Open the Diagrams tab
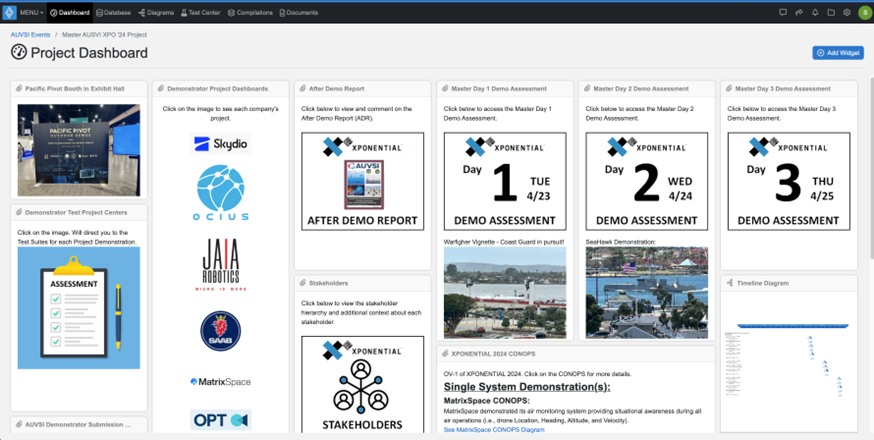Viewport: 874px width, 440px height. click(156, 12)
